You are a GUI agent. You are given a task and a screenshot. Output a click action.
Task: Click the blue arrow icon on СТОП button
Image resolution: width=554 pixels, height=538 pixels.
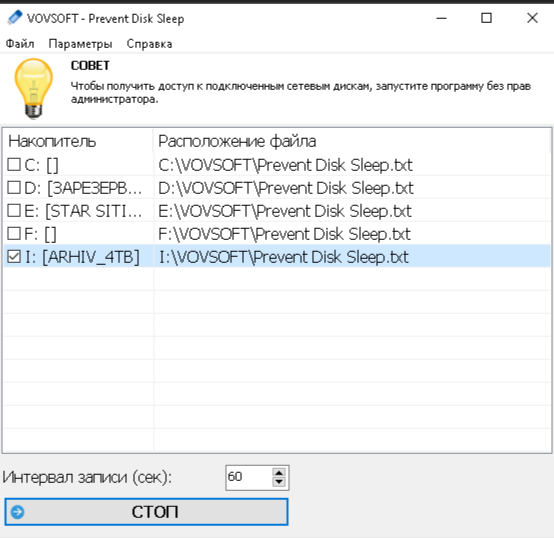tap(17, 512)
